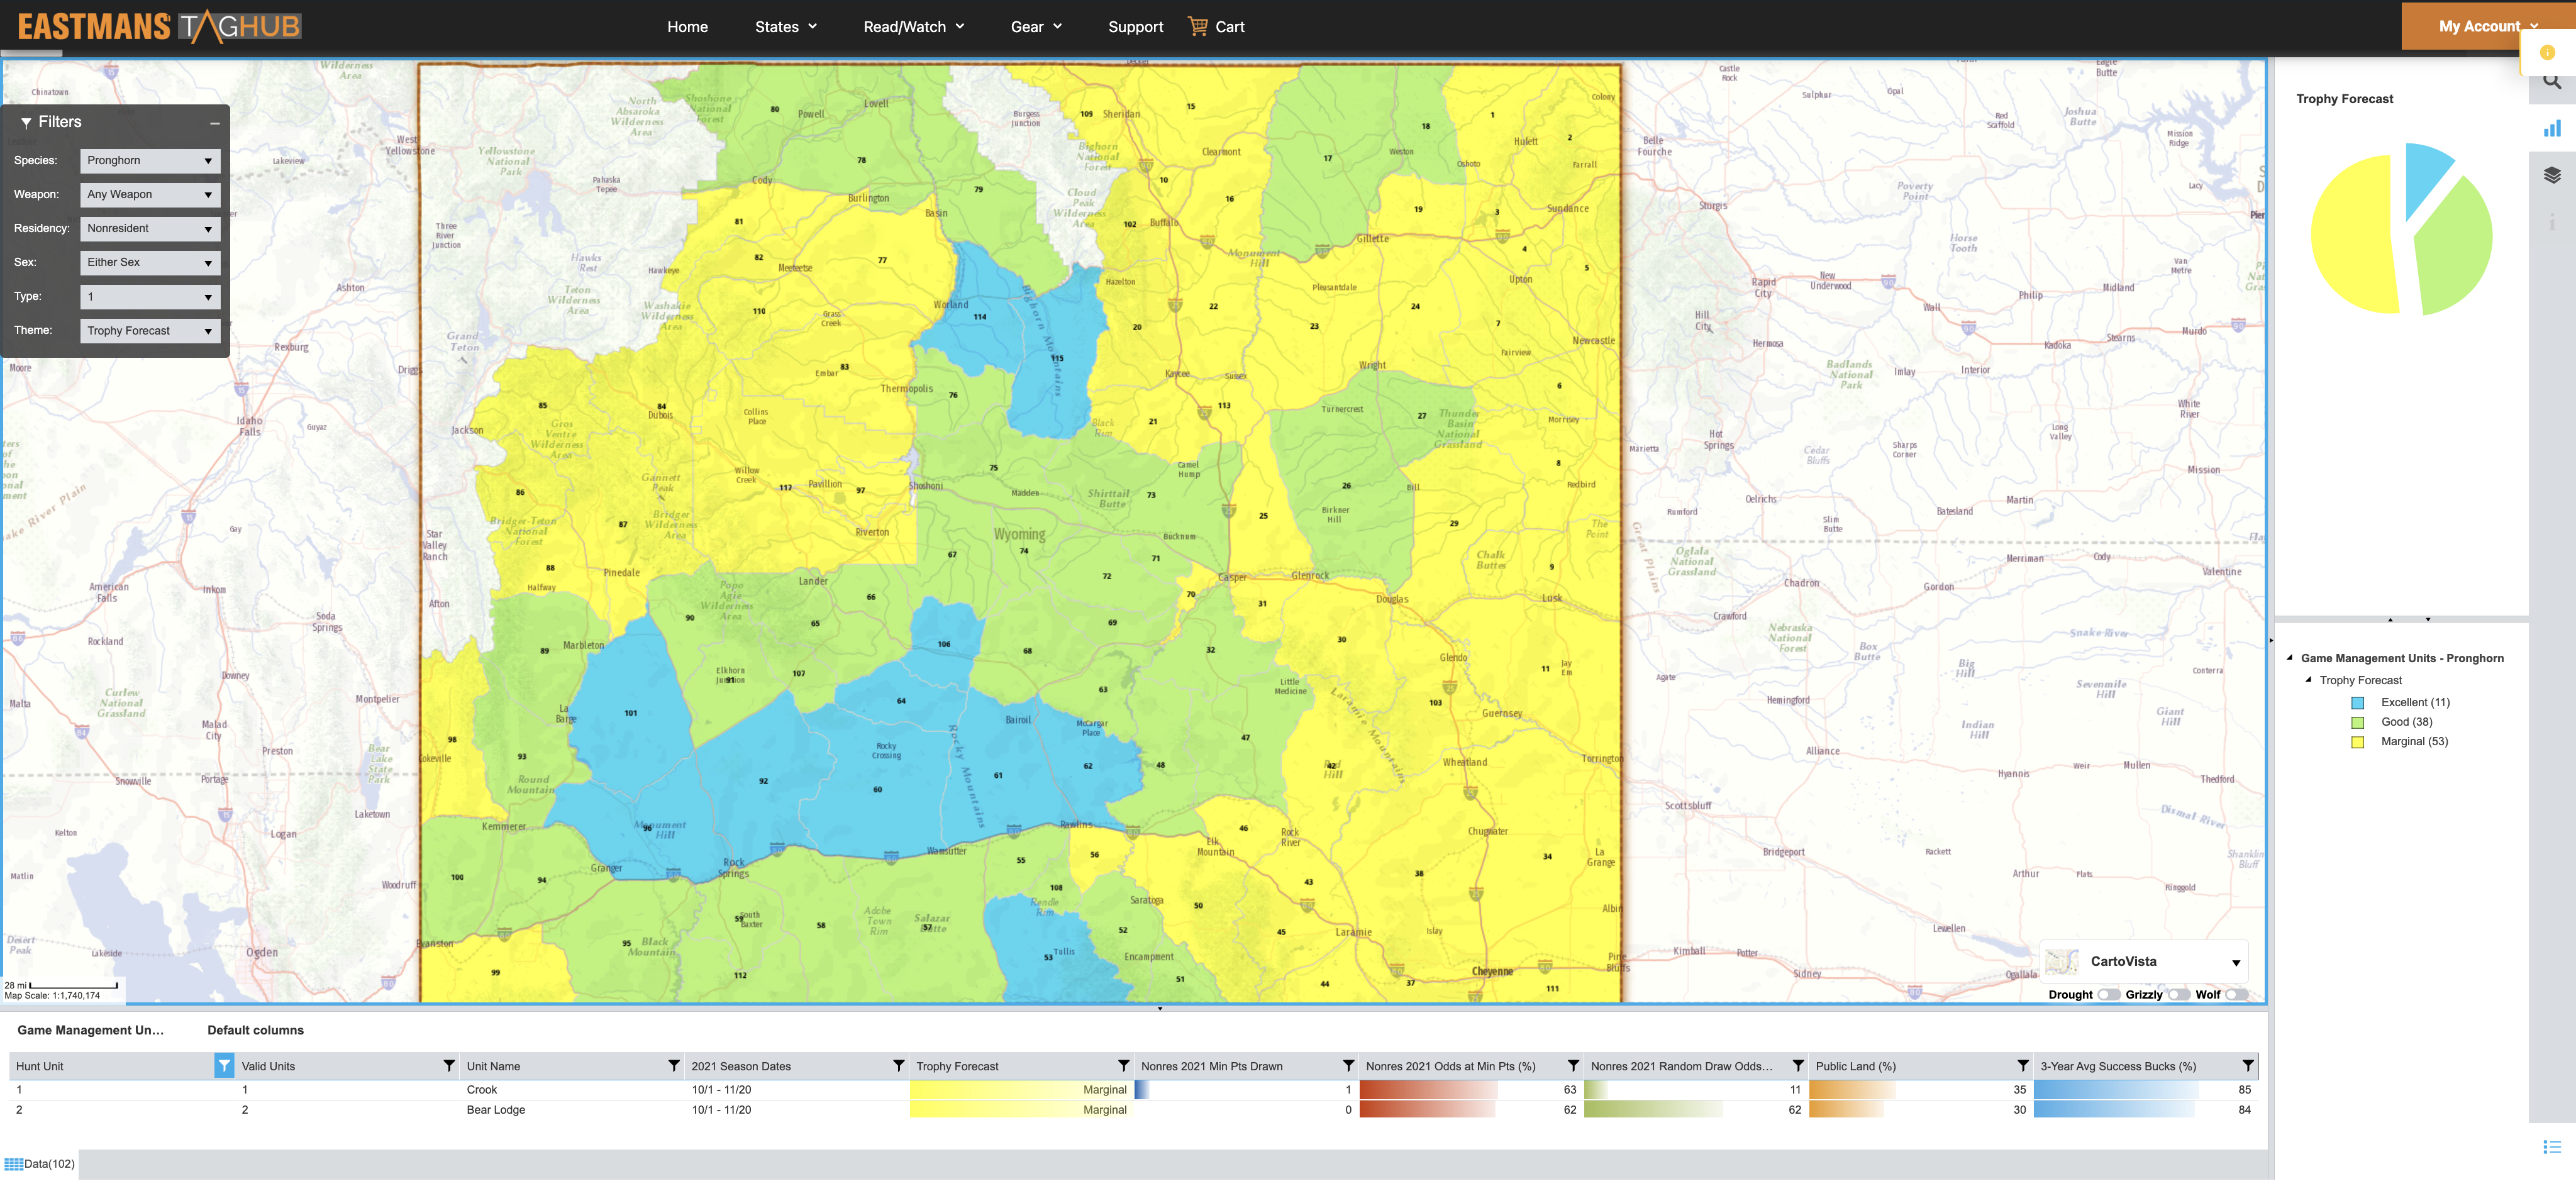
Task: Filter the Trophy Forecast column
Action: (1124, 1066)
